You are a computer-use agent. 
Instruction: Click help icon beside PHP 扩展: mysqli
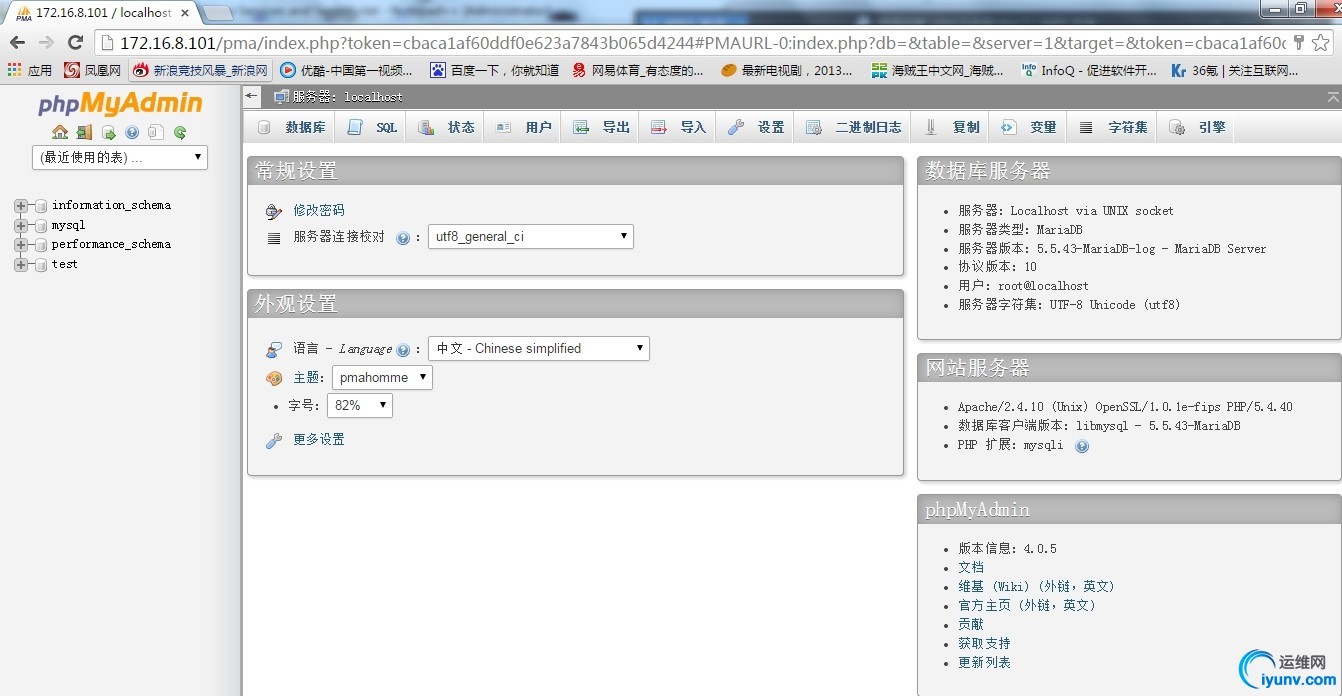pyautogui.click(x=1082, y=446)
